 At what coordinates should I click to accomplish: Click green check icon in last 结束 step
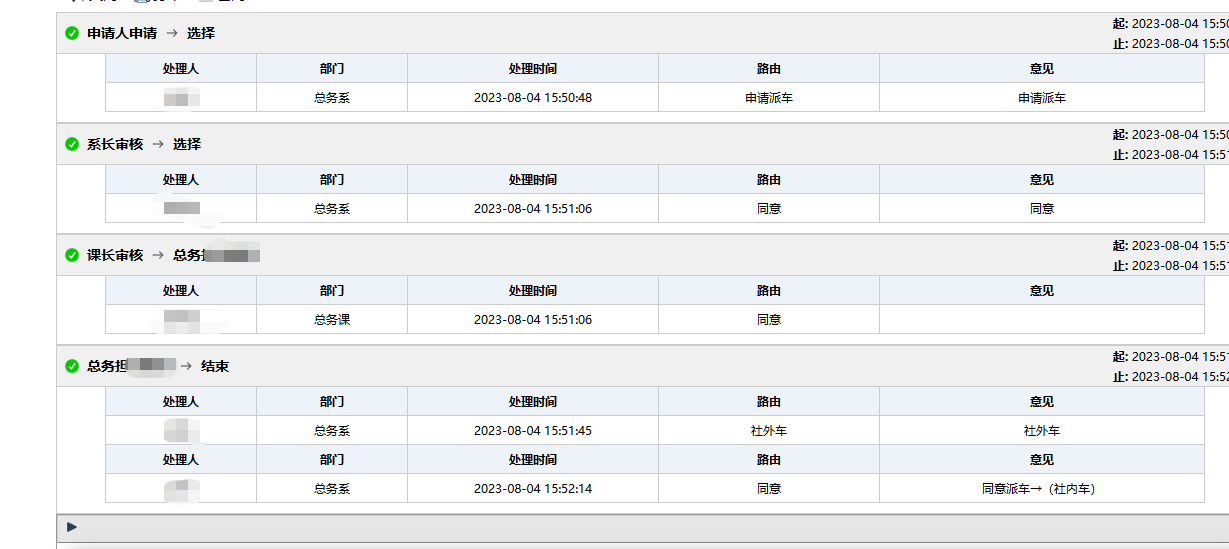tap(72, 366)
